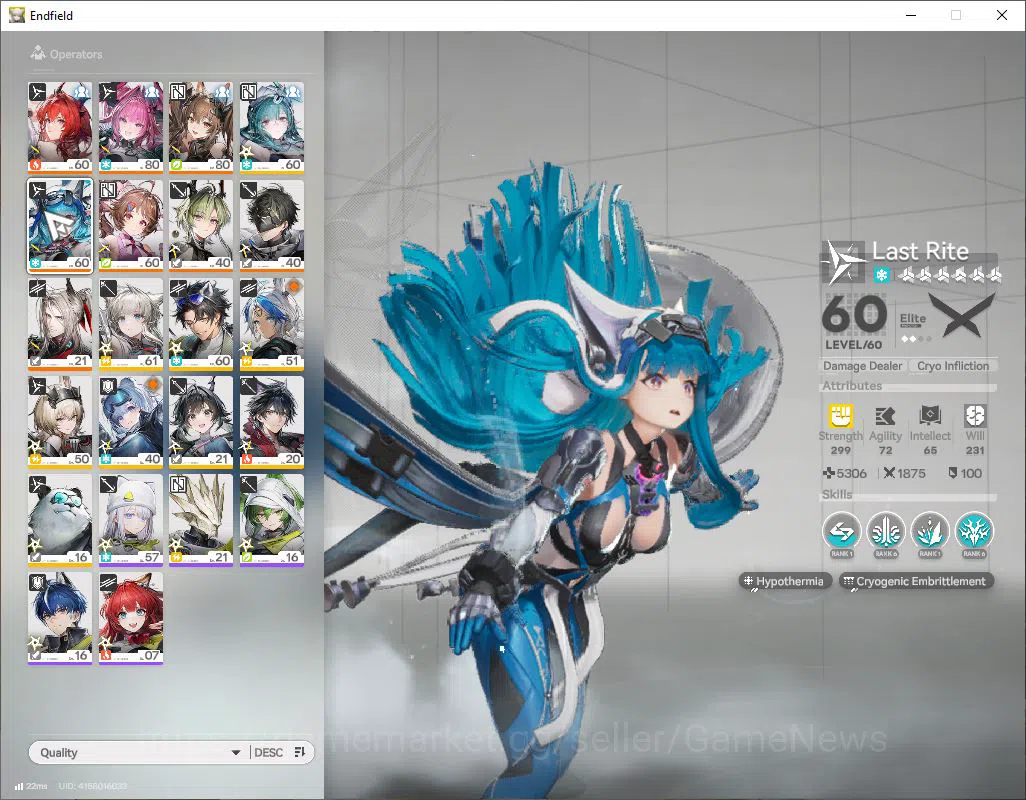Click the Quality dropdown arrow
1026x800 pixels.
236,753
